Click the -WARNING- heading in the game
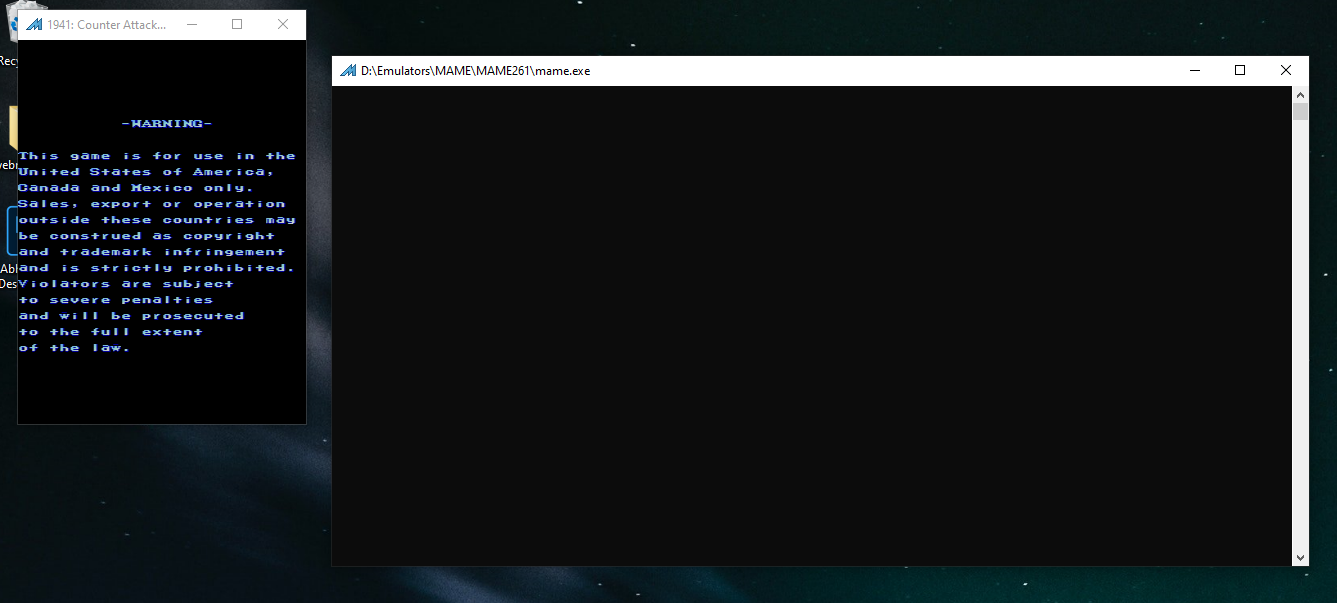Viewport: 1337px width, 603px height. (166, 124)
